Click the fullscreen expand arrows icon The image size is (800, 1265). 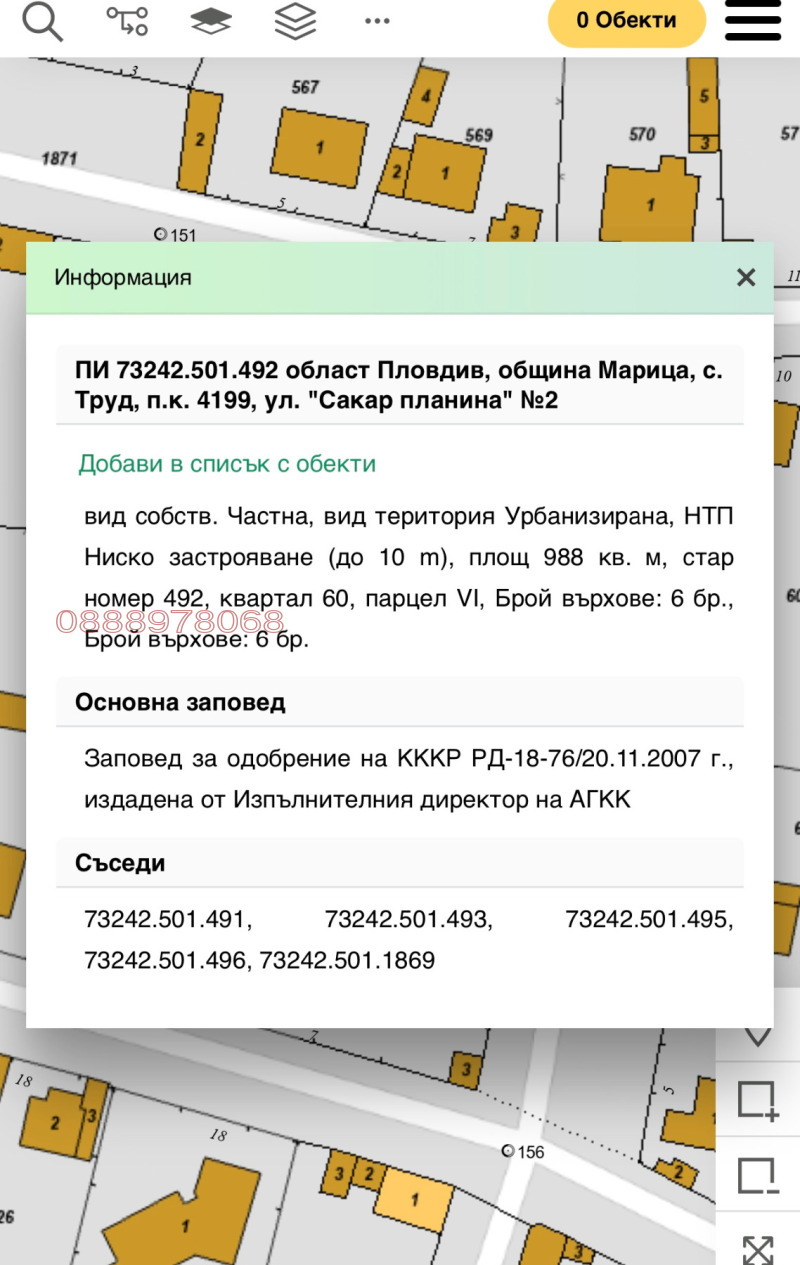[x=758, y=1248]
